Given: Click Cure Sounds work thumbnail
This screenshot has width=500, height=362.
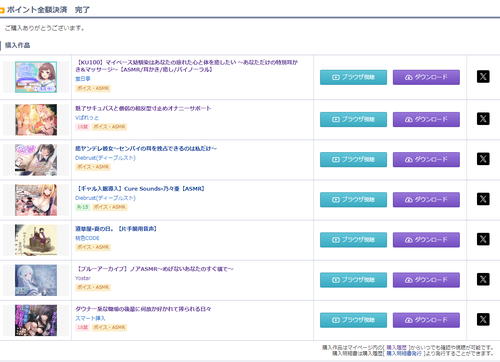Looking at the screenshot, I should (x=36, y=200).
